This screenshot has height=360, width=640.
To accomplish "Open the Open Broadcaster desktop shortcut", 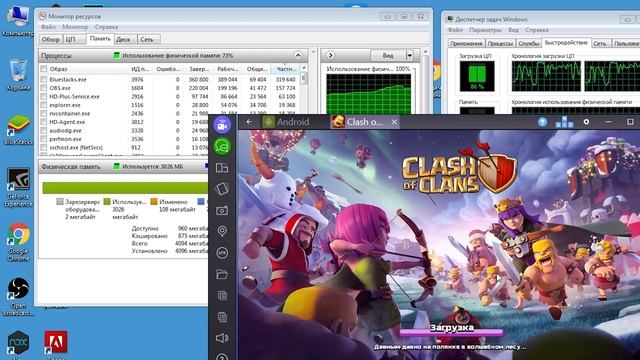I will point(18,297).
